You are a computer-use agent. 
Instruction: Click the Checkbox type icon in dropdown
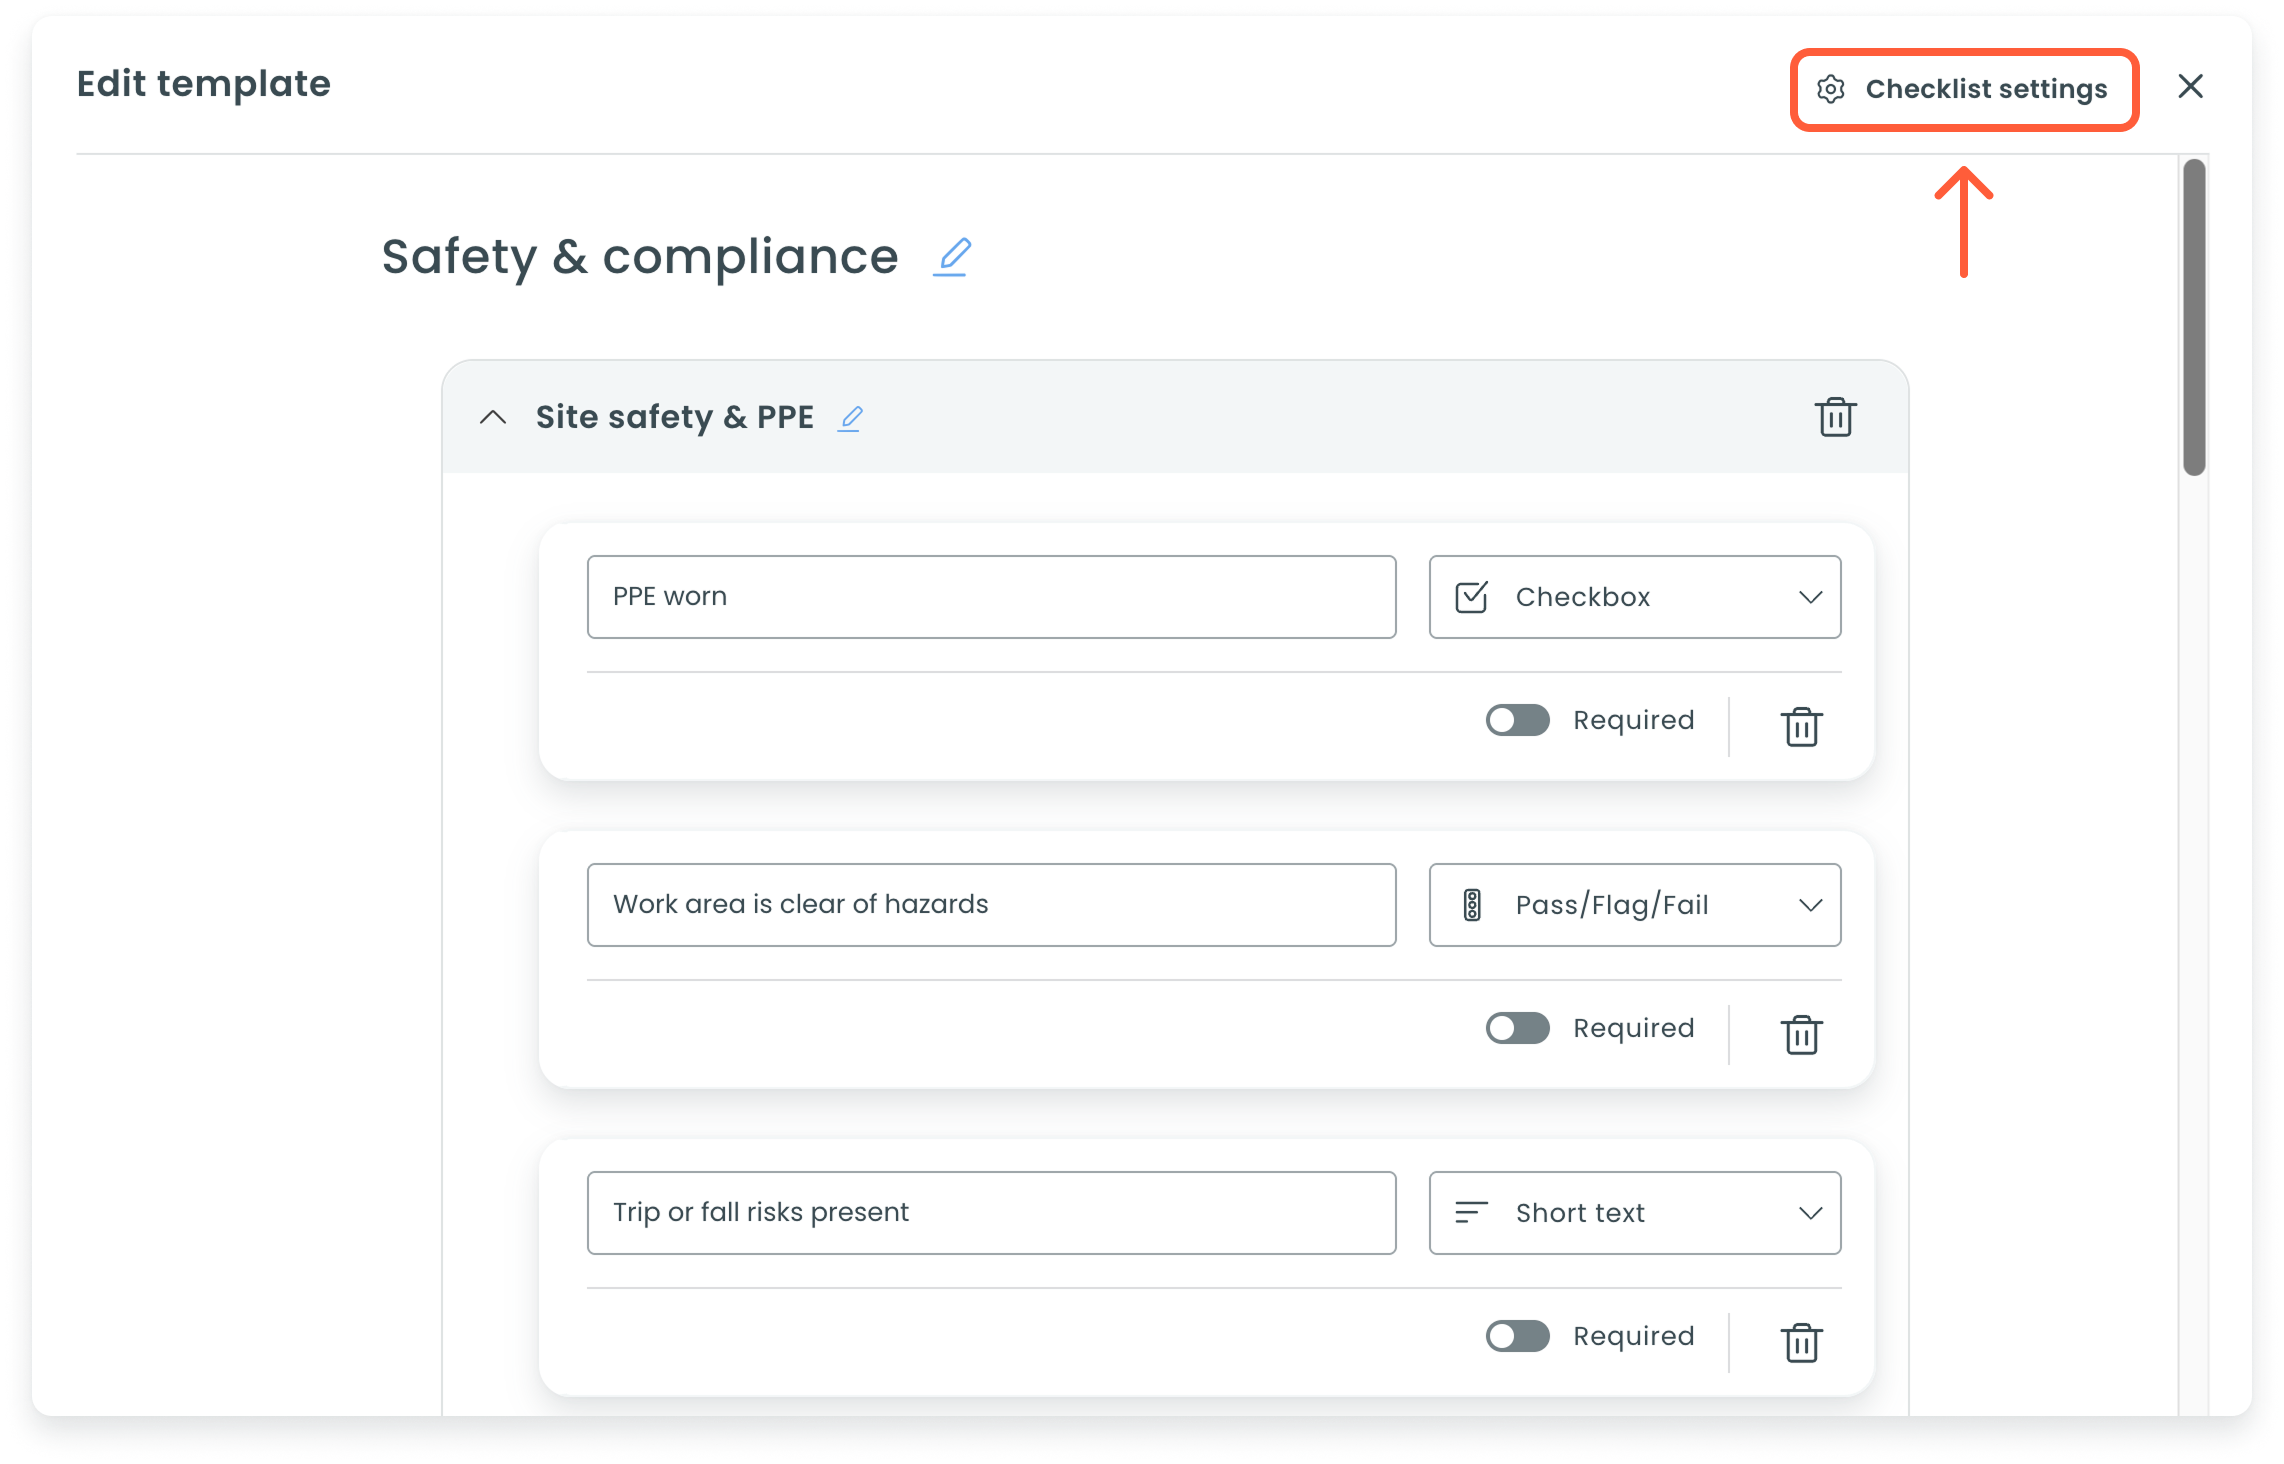click(1471, 597)
